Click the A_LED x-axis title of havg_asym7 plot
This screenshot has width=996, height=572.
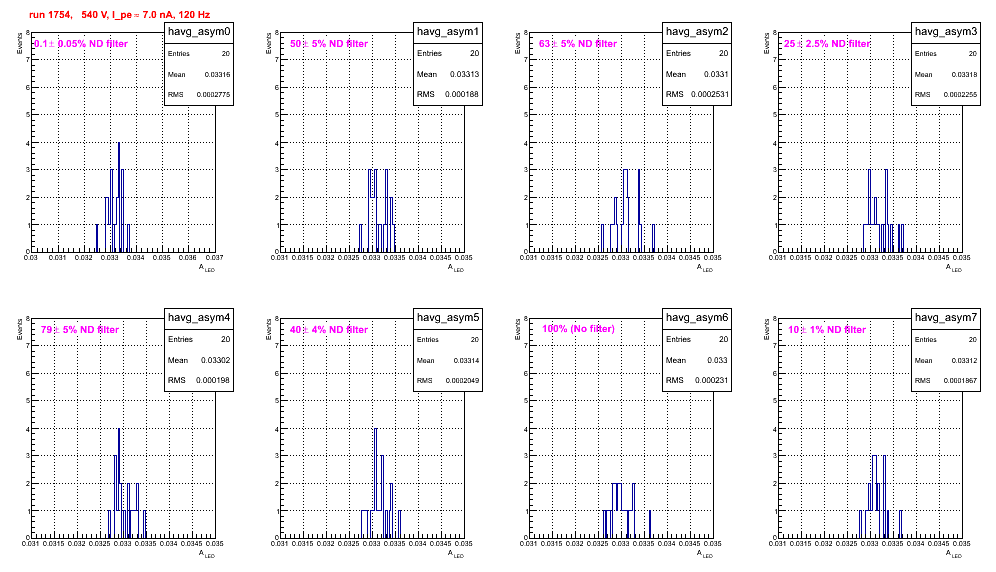point(954,554)
